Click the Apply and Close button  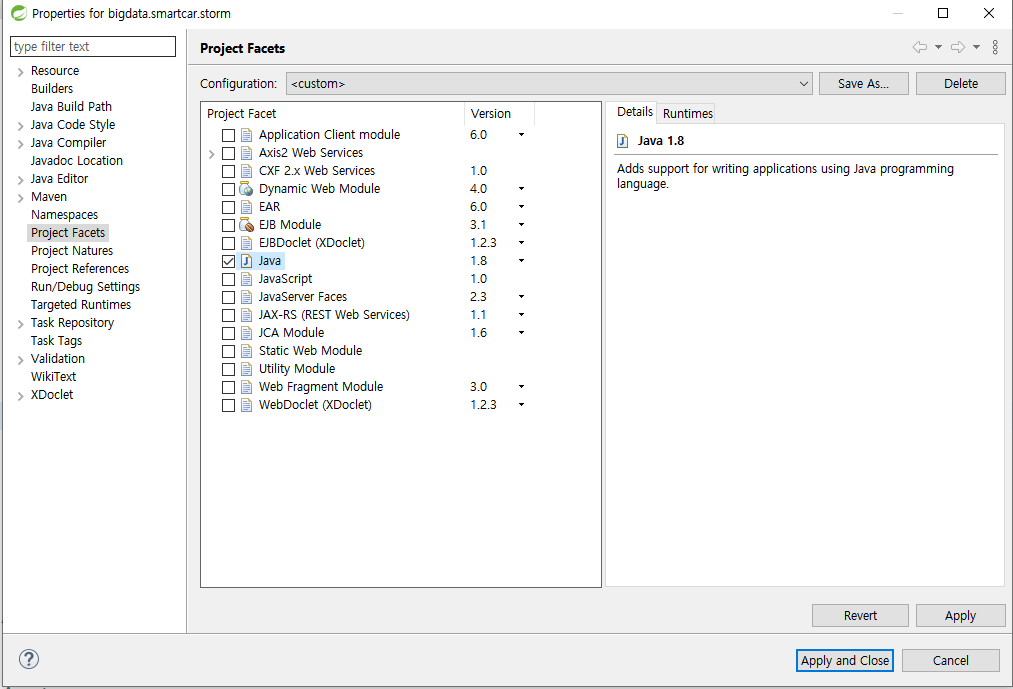844,660
